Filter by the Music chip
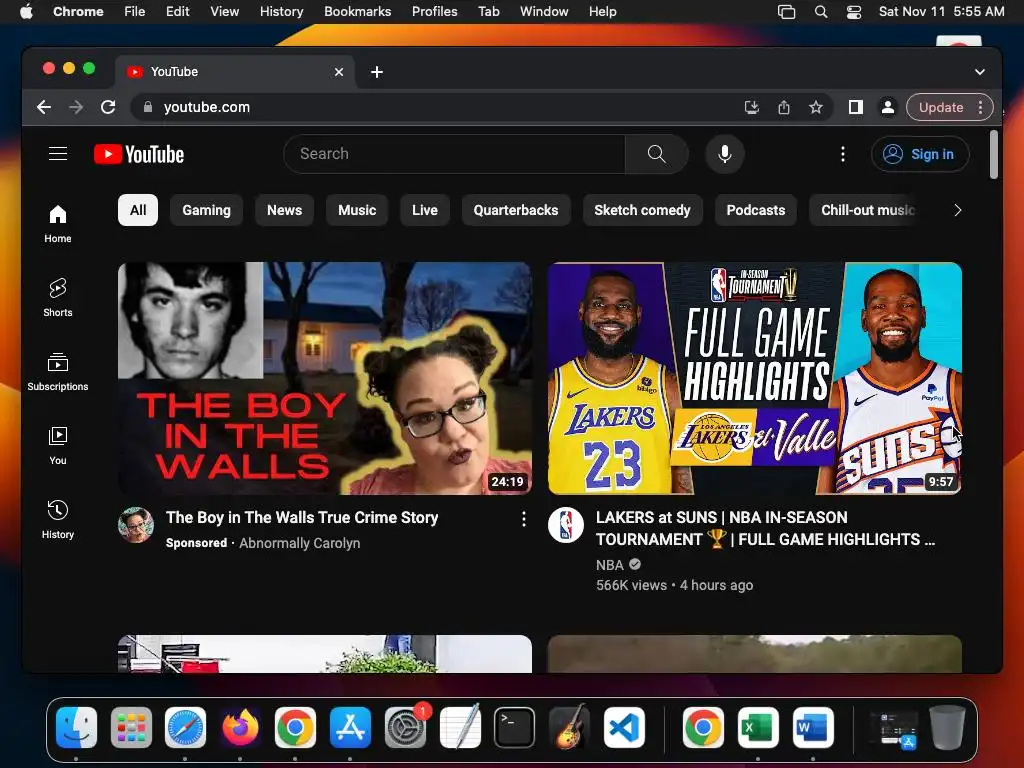 (x=357, y=210)
